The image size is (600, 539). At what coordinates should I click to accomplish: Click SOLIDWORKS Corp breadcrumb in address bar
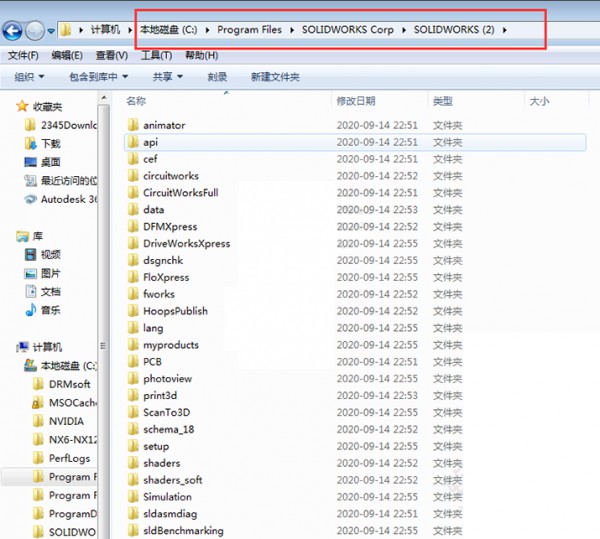(347, 29)
